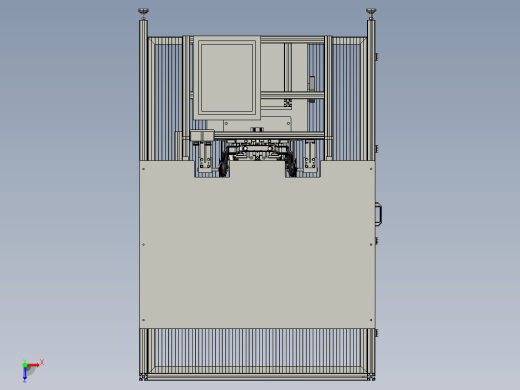Select the display screen in the upper frame
The width and height of the screenshot is (520, 390).
point(227,78)
